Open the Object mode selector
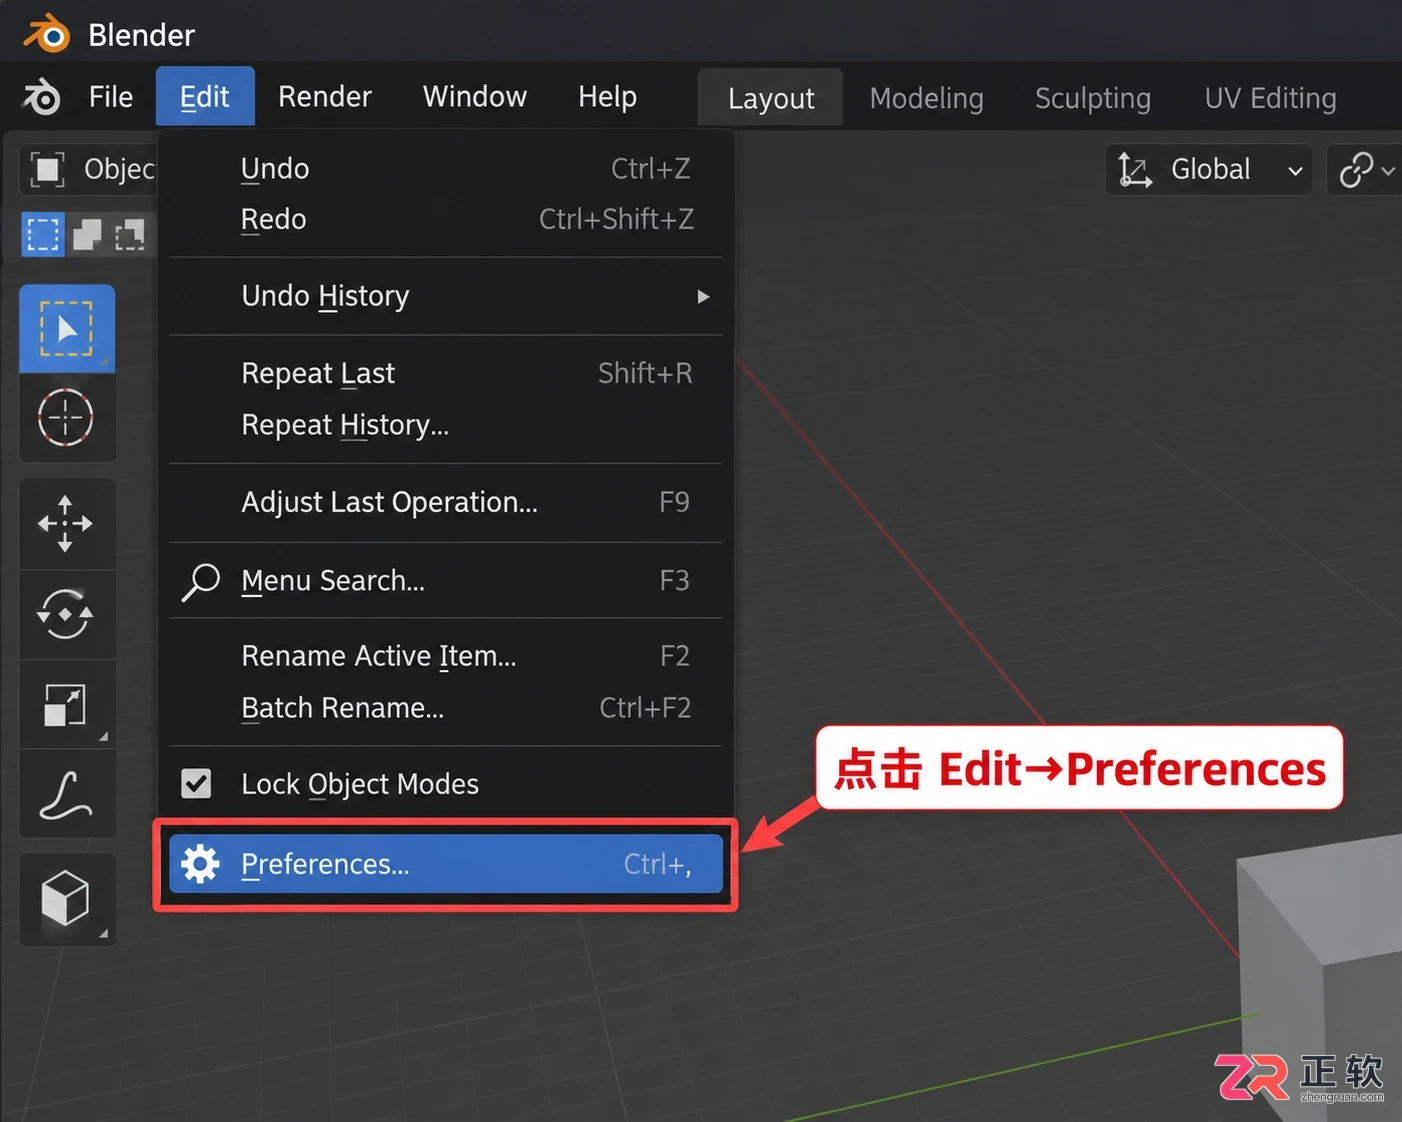1402x1122 pixels. click(x=88, y=170)
